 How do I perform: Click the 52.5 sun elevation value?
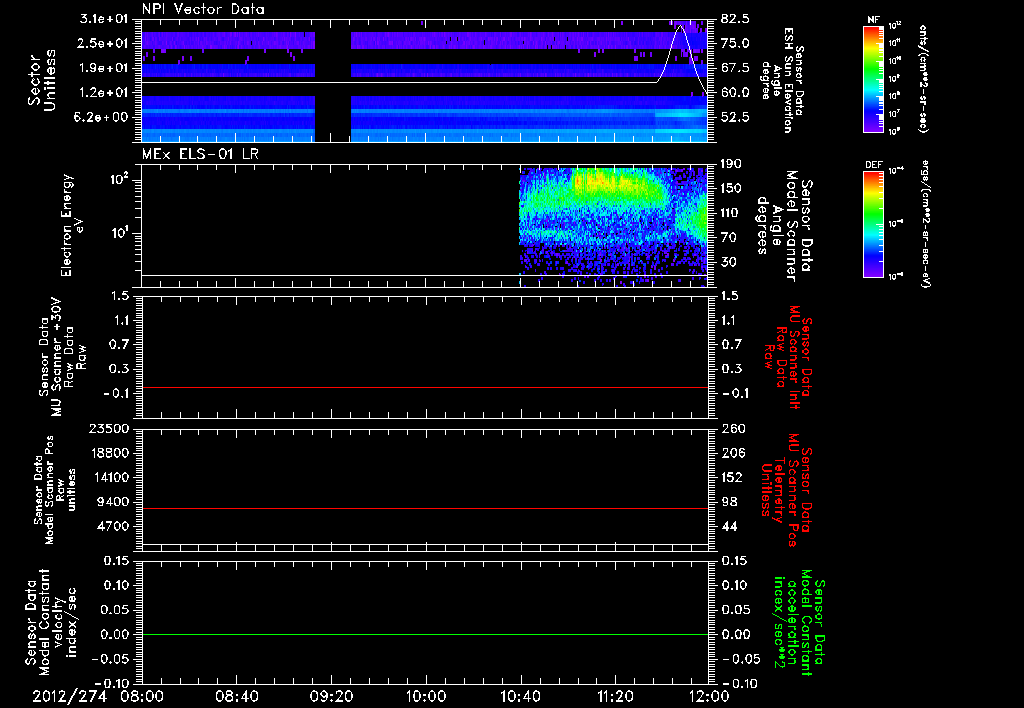(735, 117)
